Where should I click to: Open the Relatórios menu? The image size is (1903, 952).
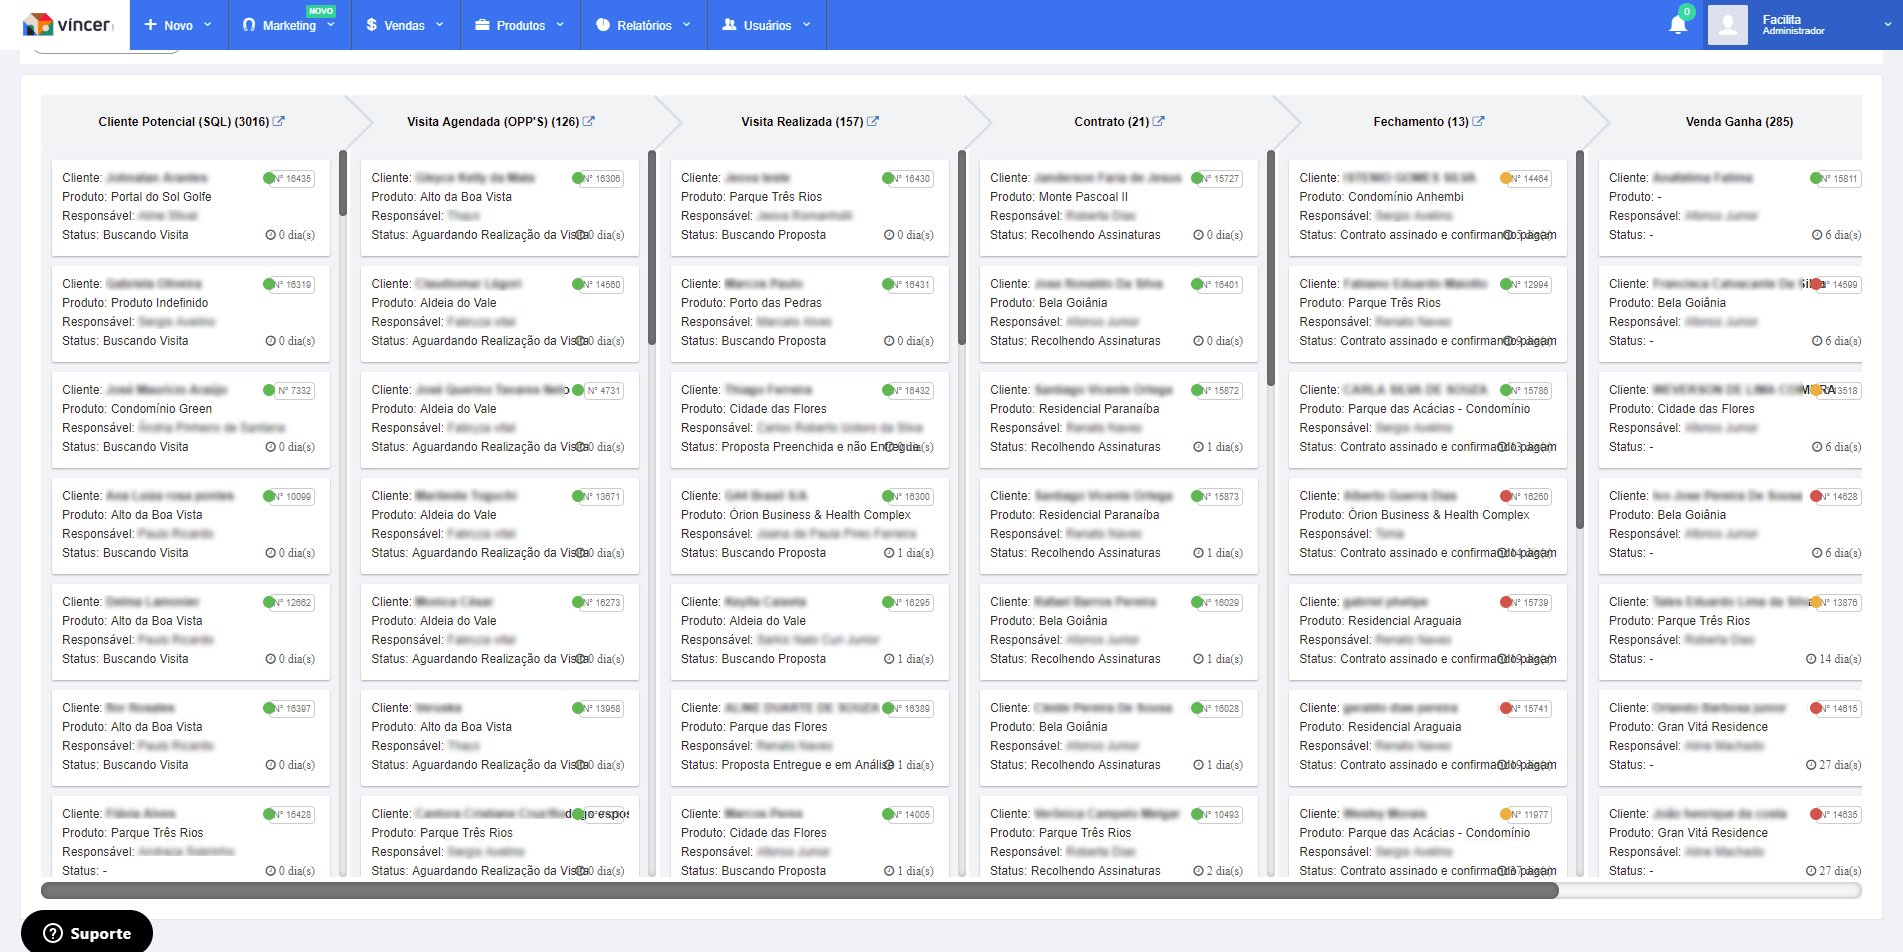pyautogui.click(x=643, y=25)
